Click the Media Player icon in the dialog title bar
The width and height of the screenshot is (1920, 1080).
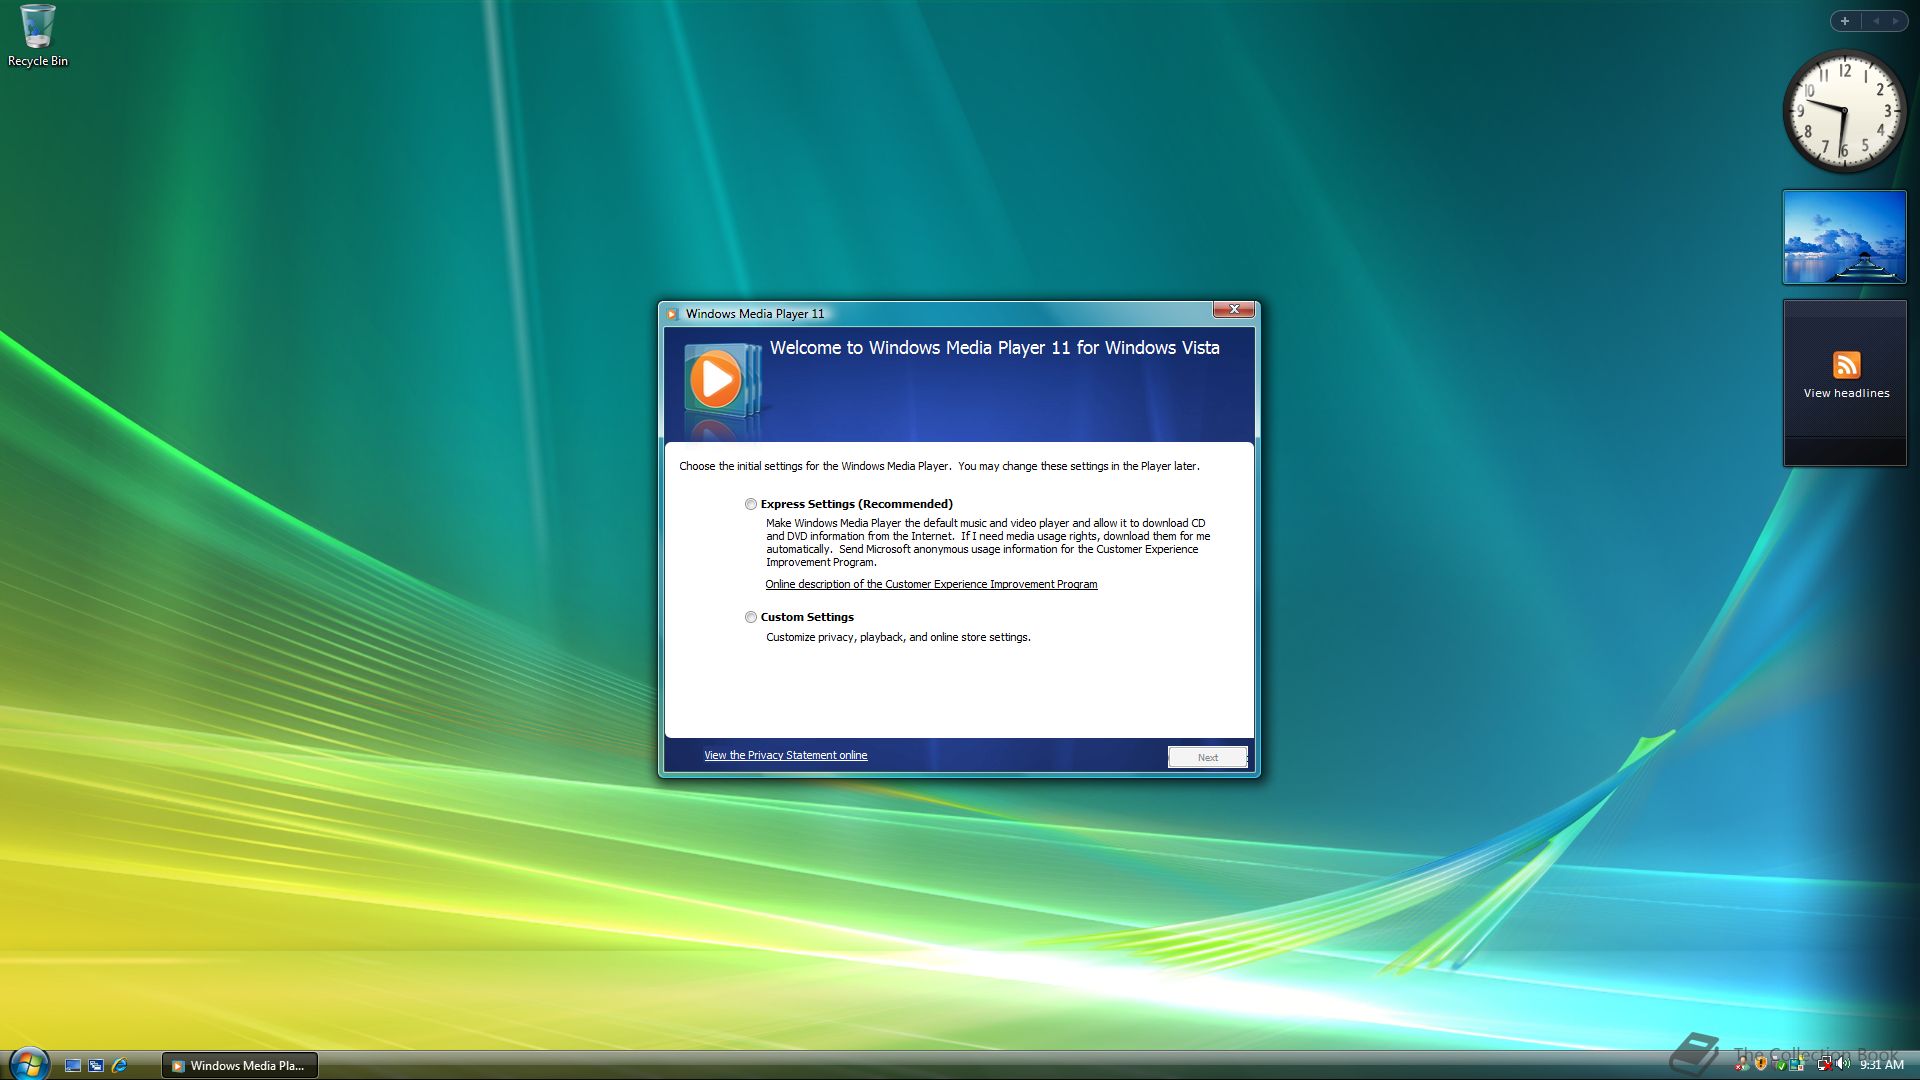pos(672,314)
